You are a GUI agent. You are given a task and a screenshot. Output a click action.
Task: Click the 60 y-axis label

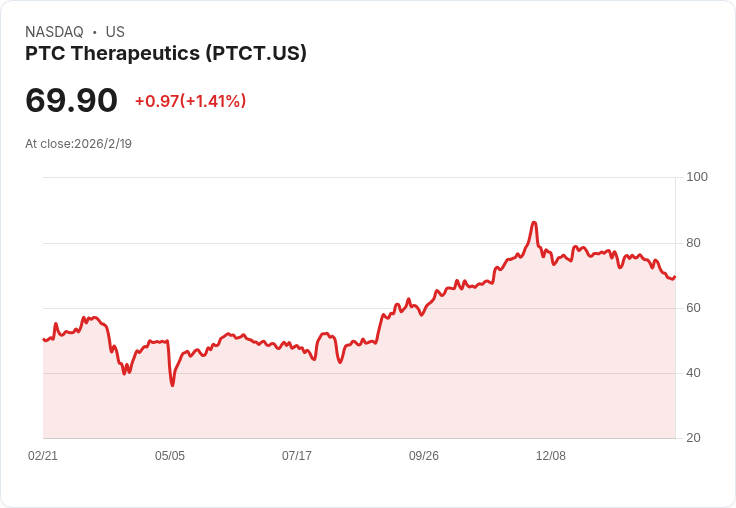tap(694, 308)
